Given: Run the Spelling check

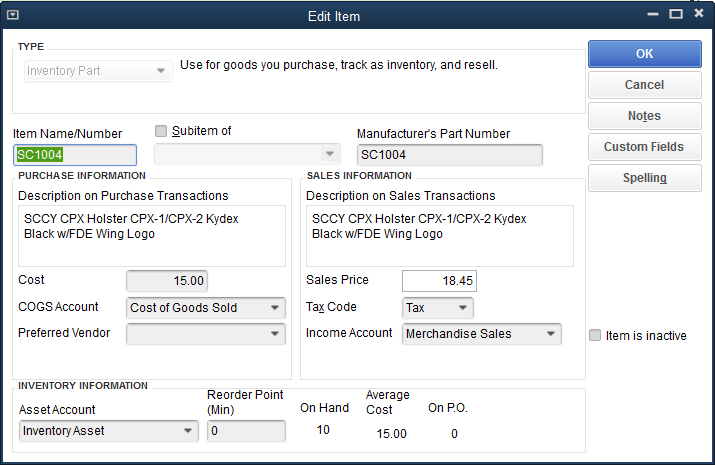Looking at the screenshot, I should [644, 178].
